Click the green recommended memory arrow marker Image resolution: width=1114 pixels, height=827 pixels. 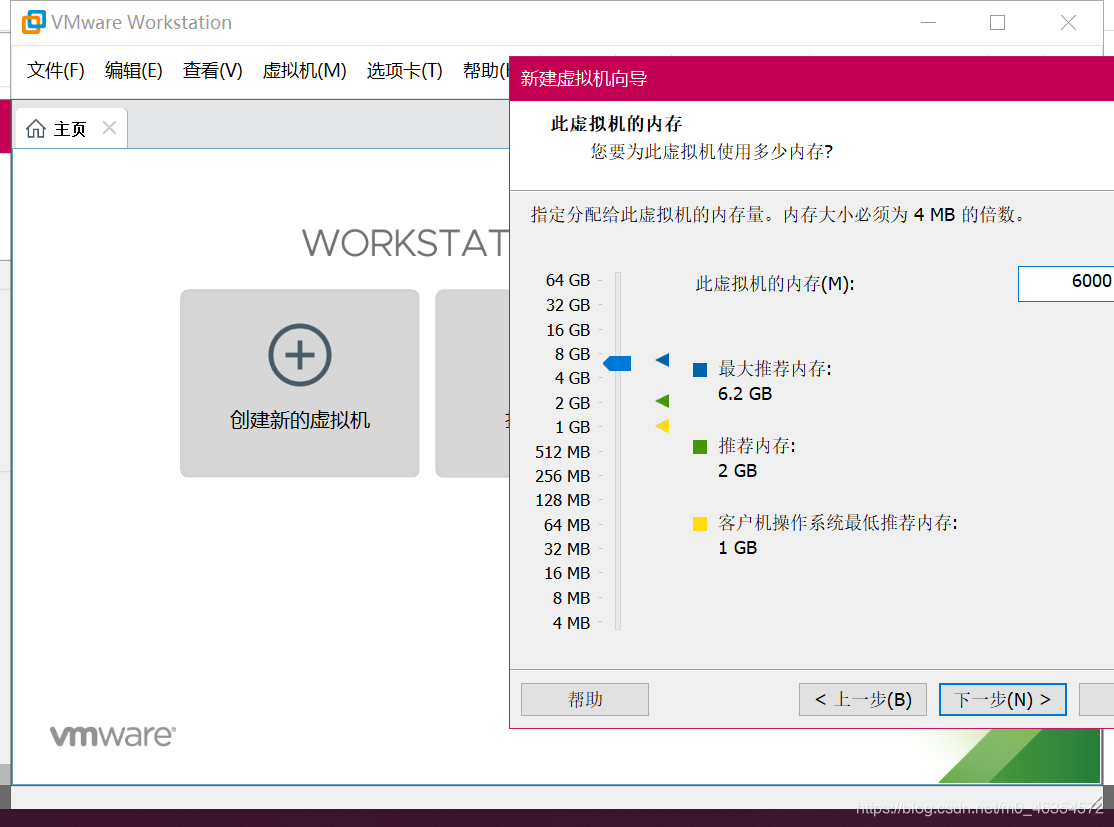click(x=662, y=401)
